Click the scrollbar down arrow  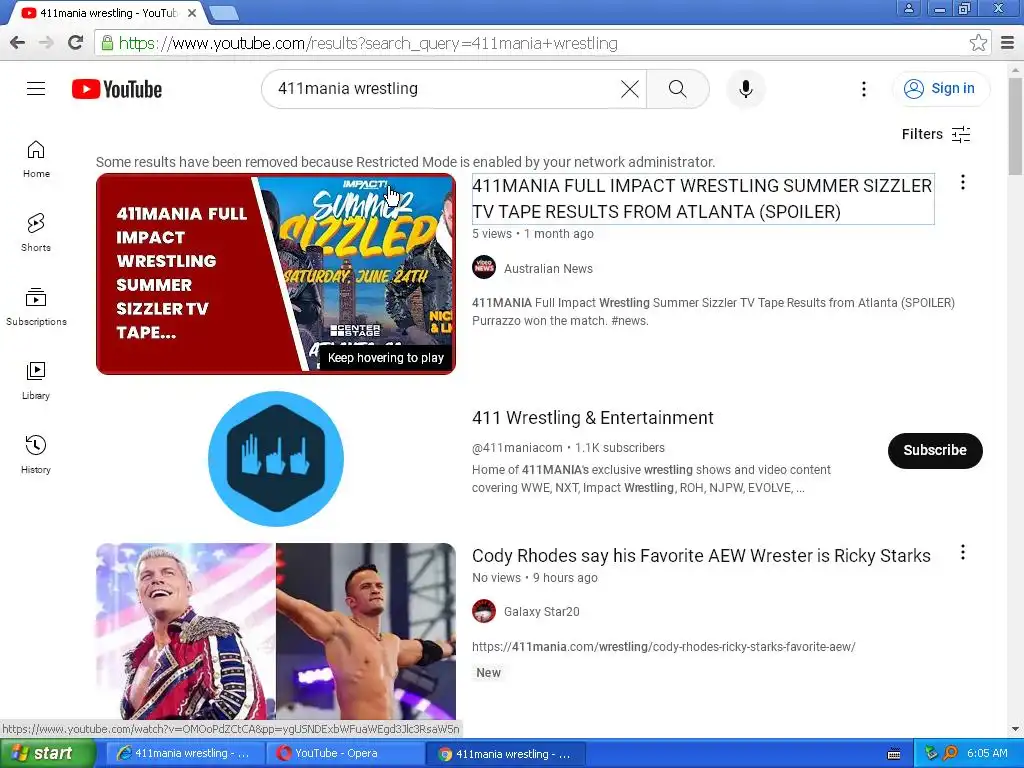tap(1015, 729)
